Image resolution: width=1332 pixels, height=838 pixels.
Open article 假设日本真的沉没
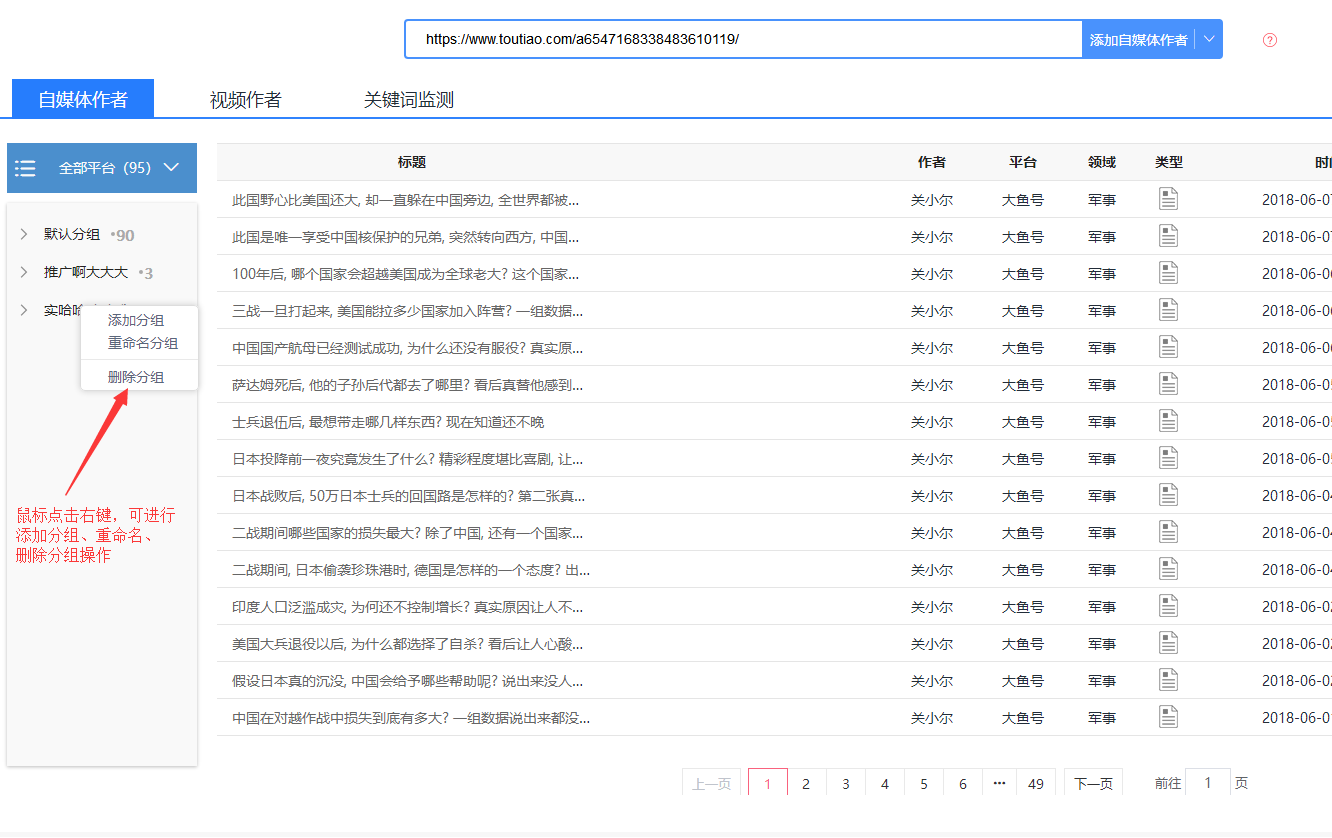tap(407, 681)
